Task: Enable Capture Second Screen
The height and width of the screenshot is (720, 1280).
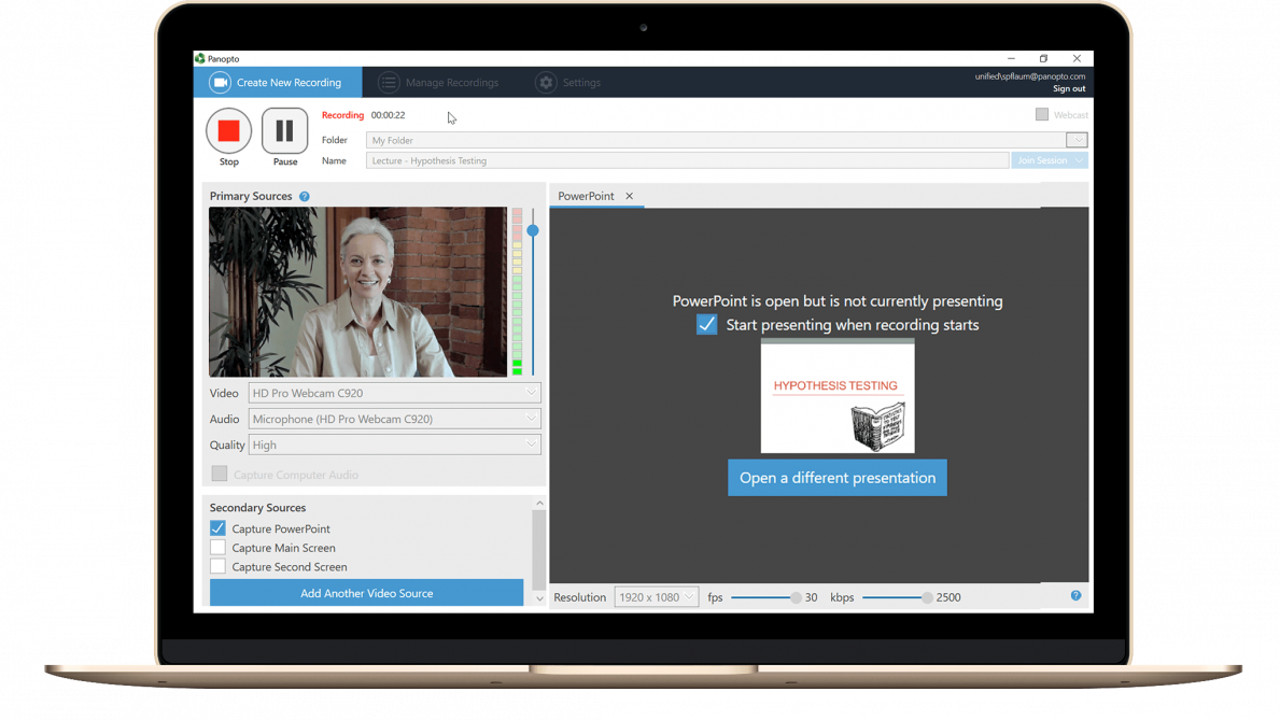Action: click(217, 566)
